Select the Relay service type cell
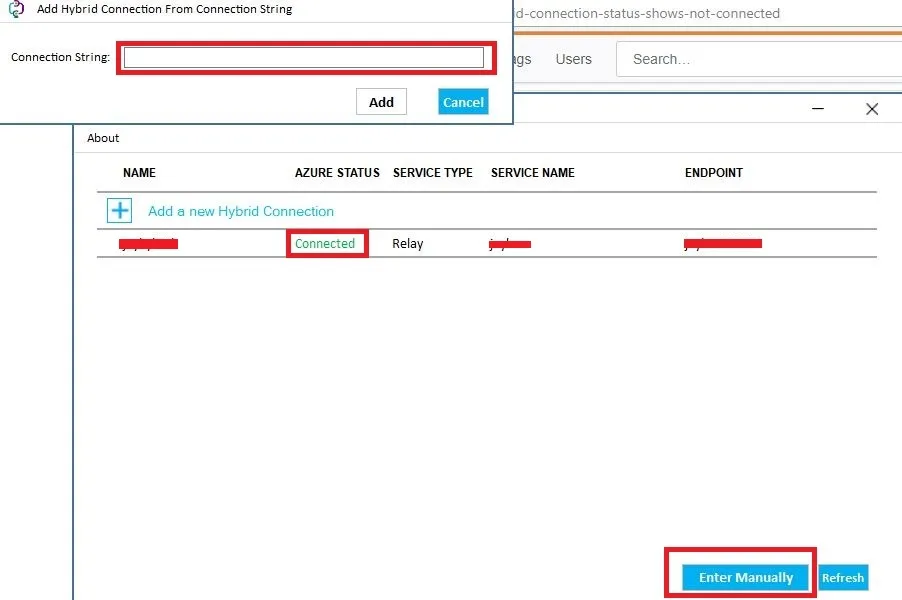The image size is (902, 600). [408, 243]
